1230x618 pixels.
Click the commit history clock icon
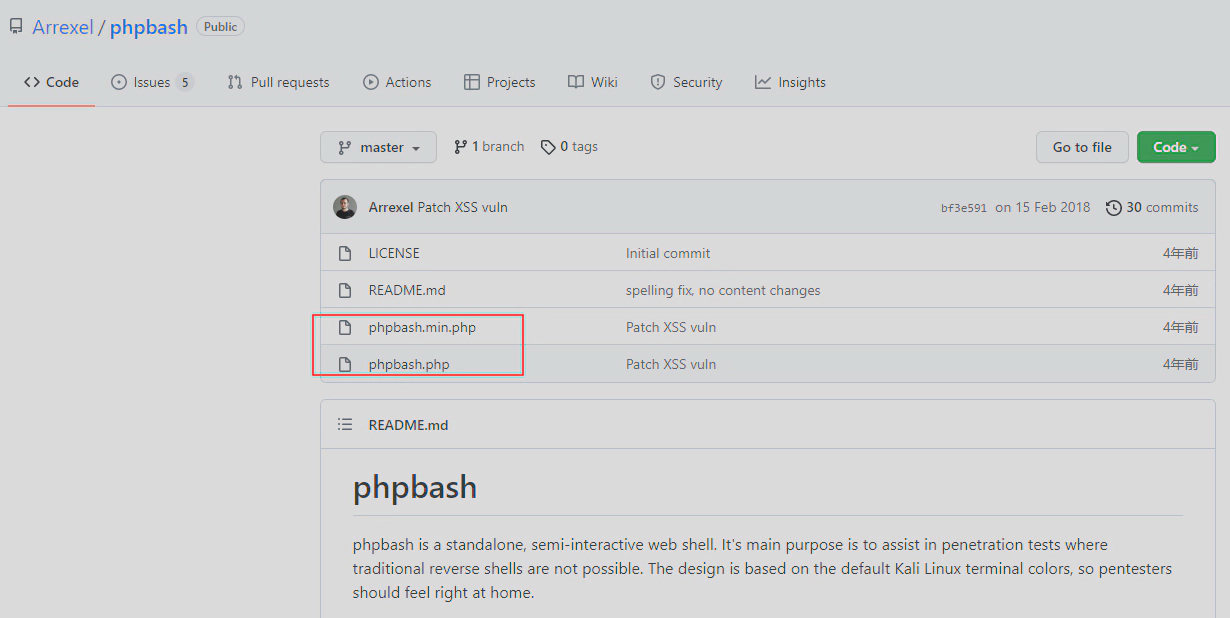[1113, 208]
